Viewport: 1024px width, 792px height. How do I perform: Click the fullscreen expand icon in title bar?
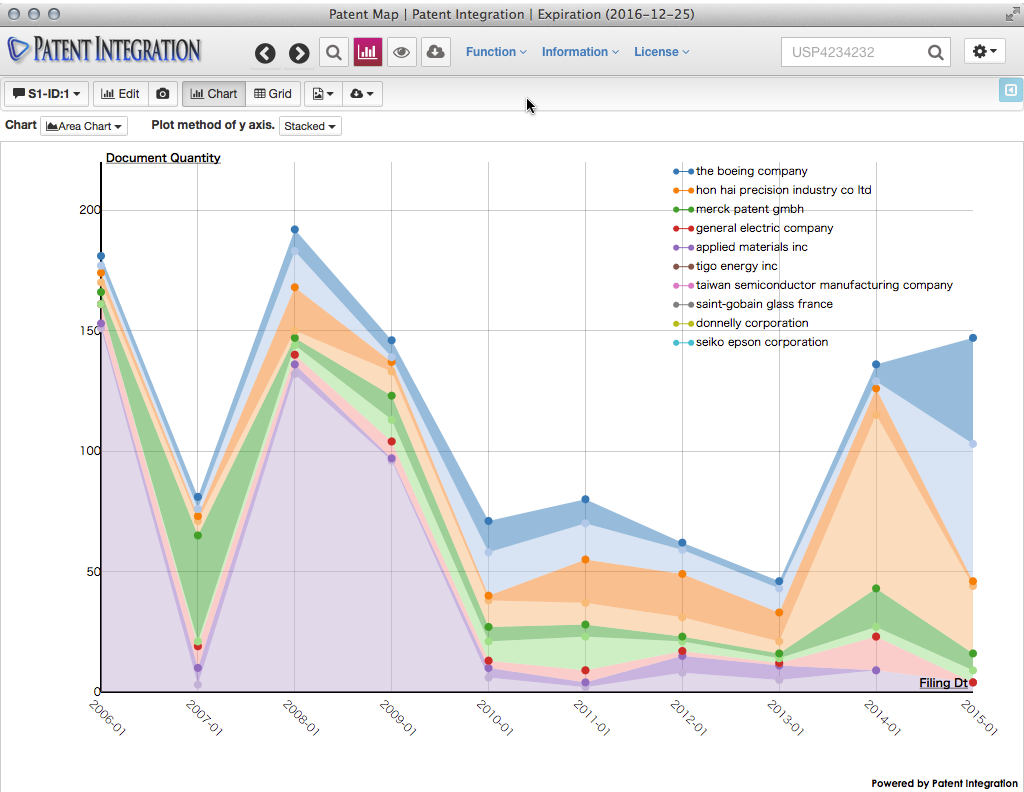[x=1013, y=14]
